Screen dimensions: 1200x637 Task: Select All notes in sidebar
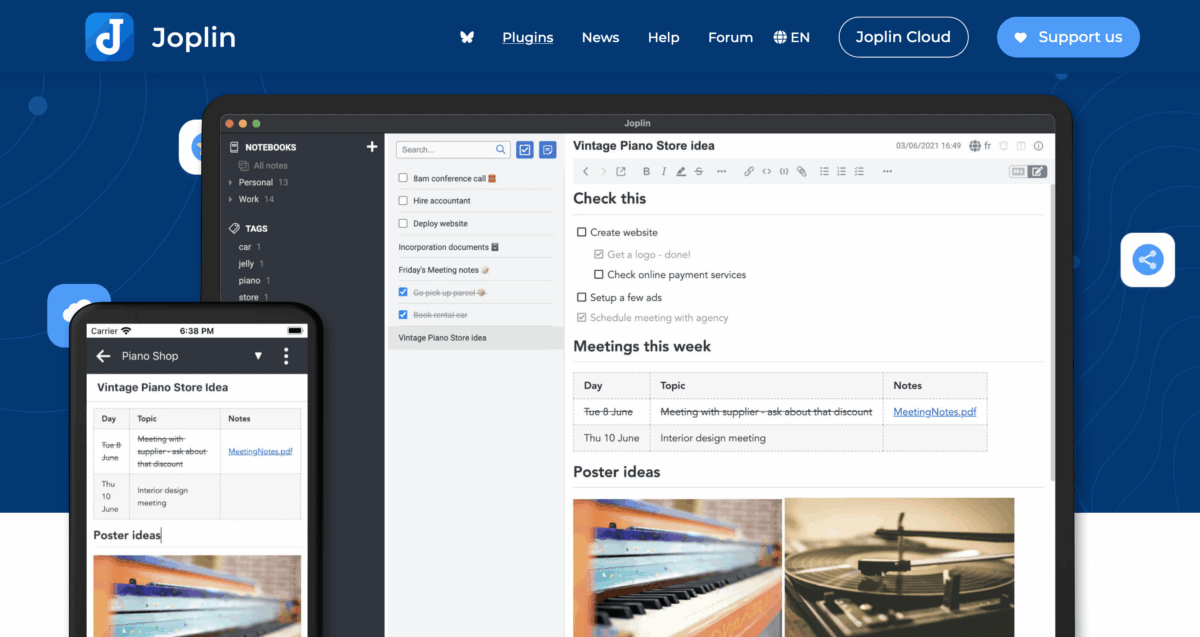click(270, 166)
